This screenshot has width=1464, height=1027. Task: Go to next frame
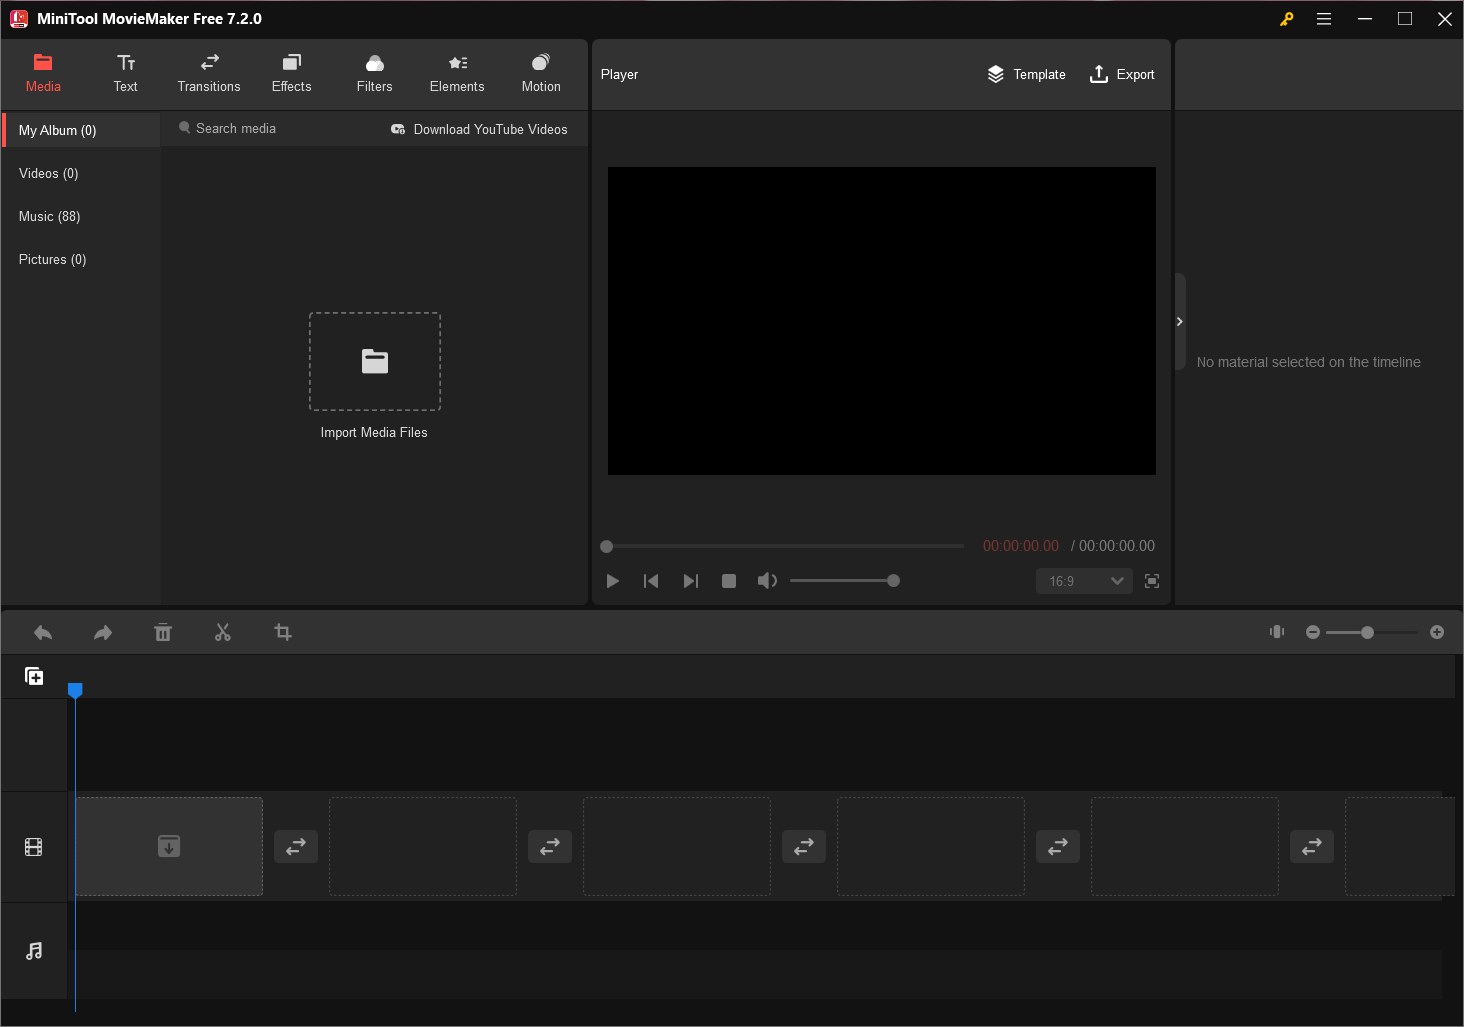pos(691,581)
